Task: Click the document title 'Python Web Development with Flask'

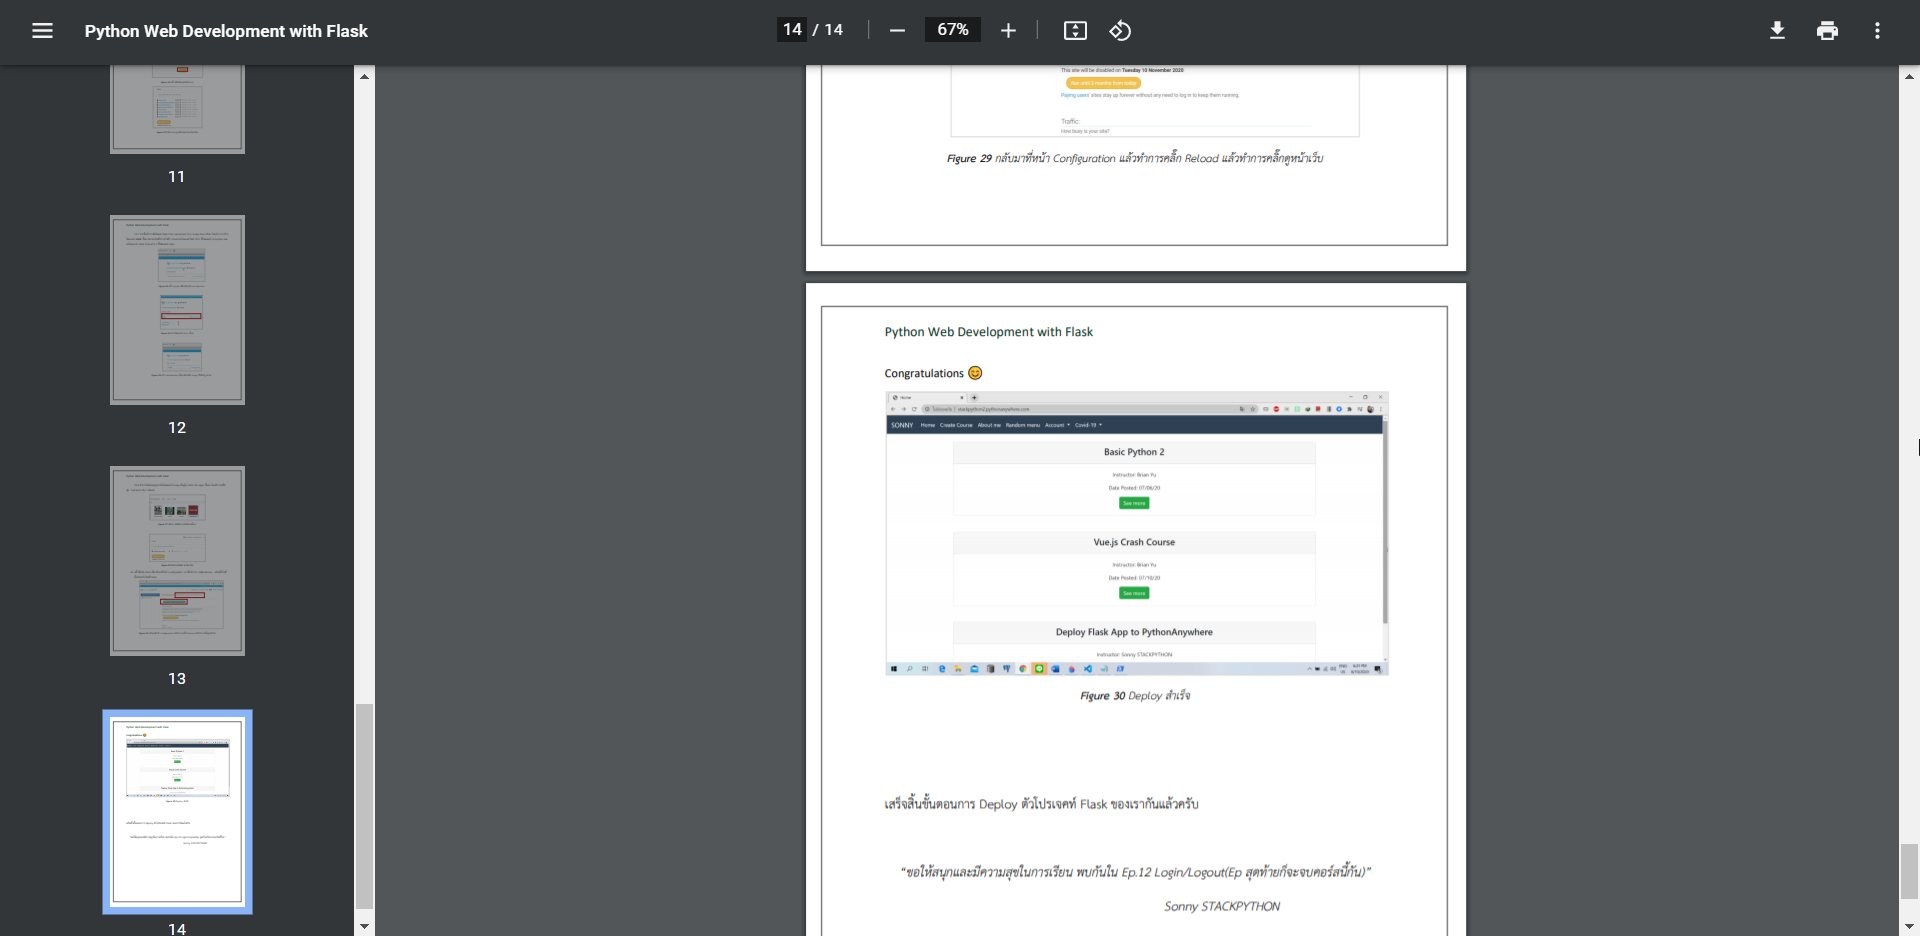Action: click(x=226, y=31)
